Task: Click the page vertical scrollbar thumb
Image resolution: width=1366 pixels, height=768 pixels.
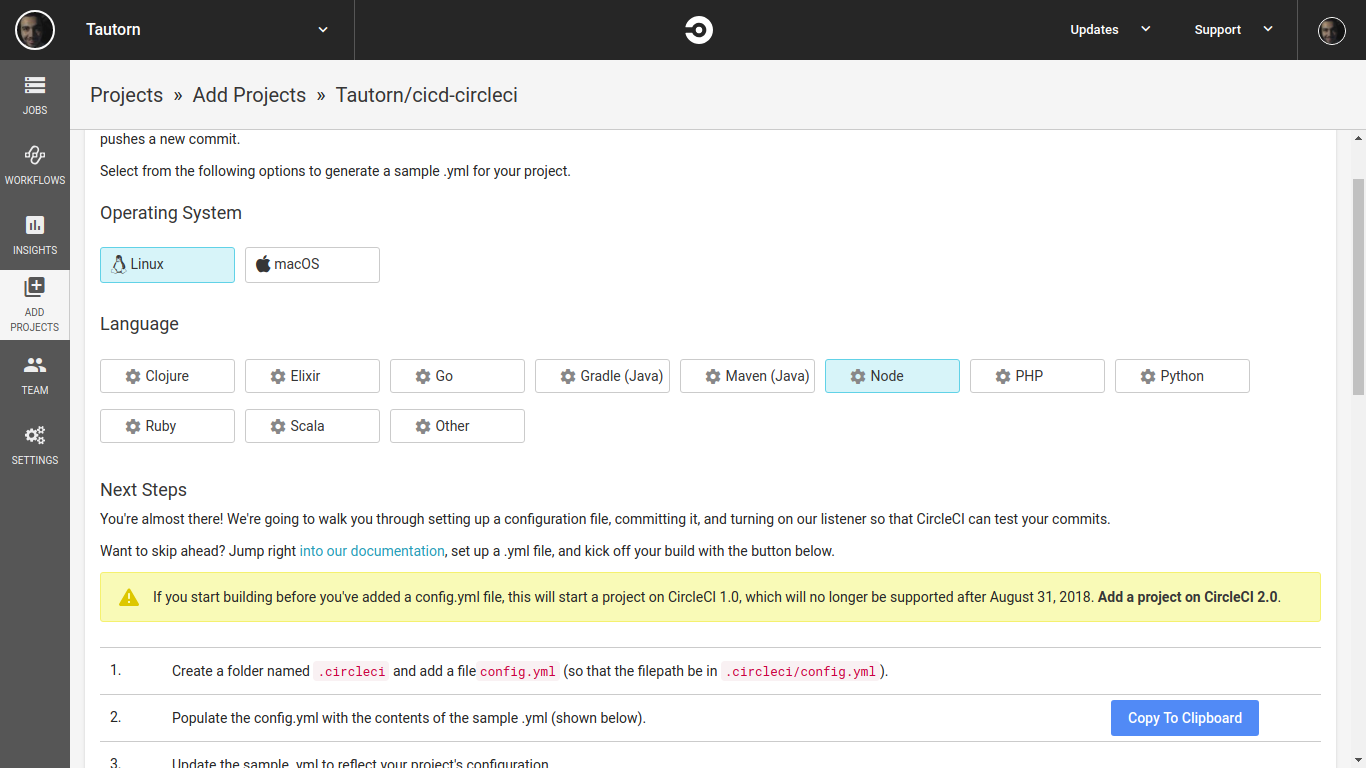Action: (1358, 287)
